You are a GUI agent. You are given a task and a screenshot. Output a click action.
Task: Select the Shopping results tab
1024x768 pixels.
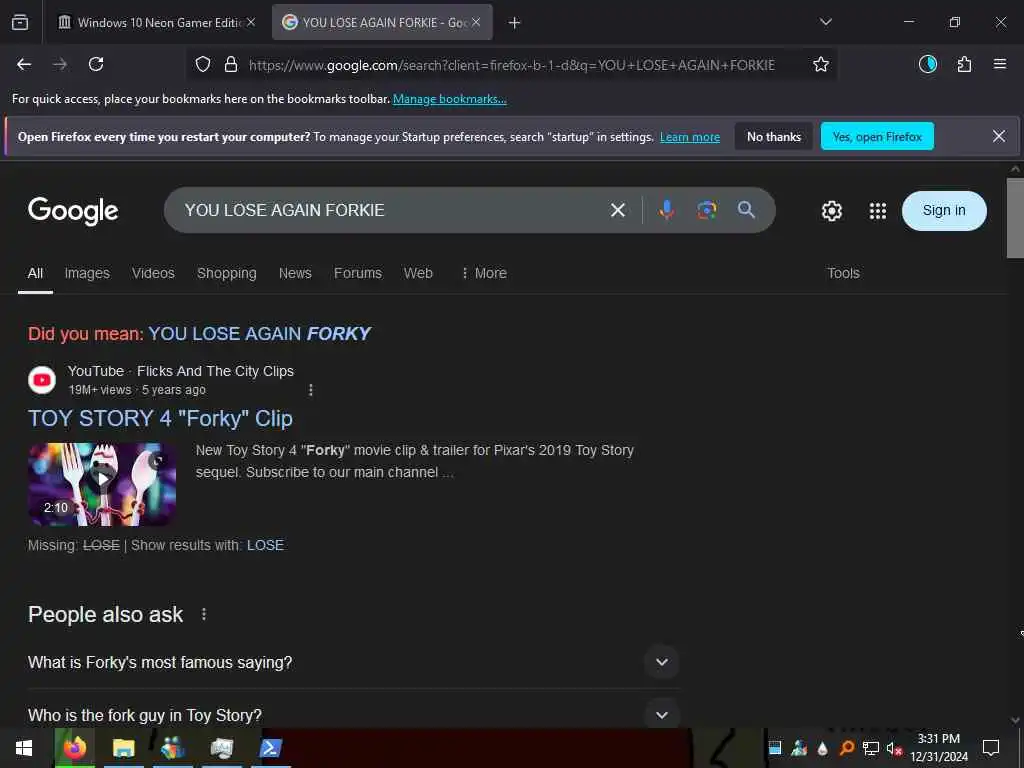(x=227, y=273)
